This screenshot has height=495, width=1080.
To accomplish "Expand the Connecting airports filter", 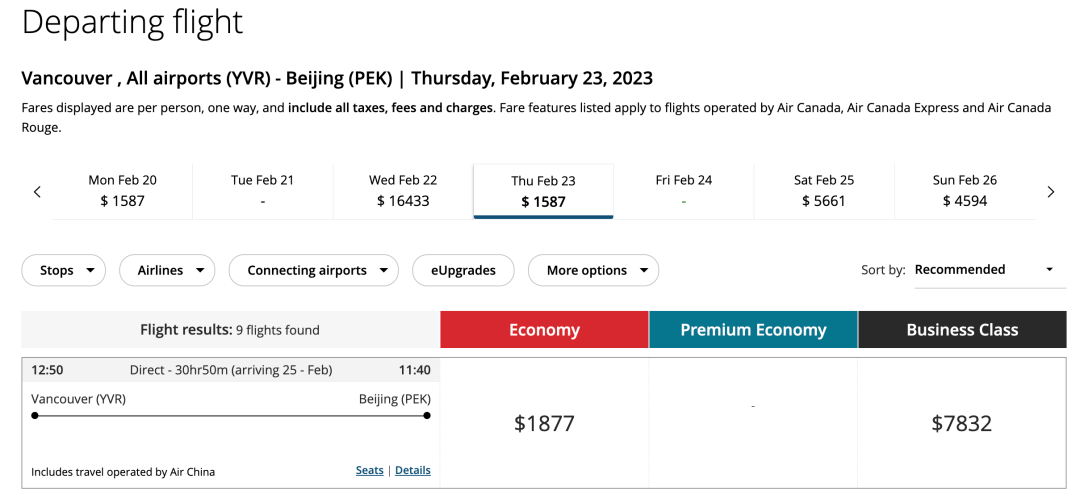I will click(x=313, y=271).
